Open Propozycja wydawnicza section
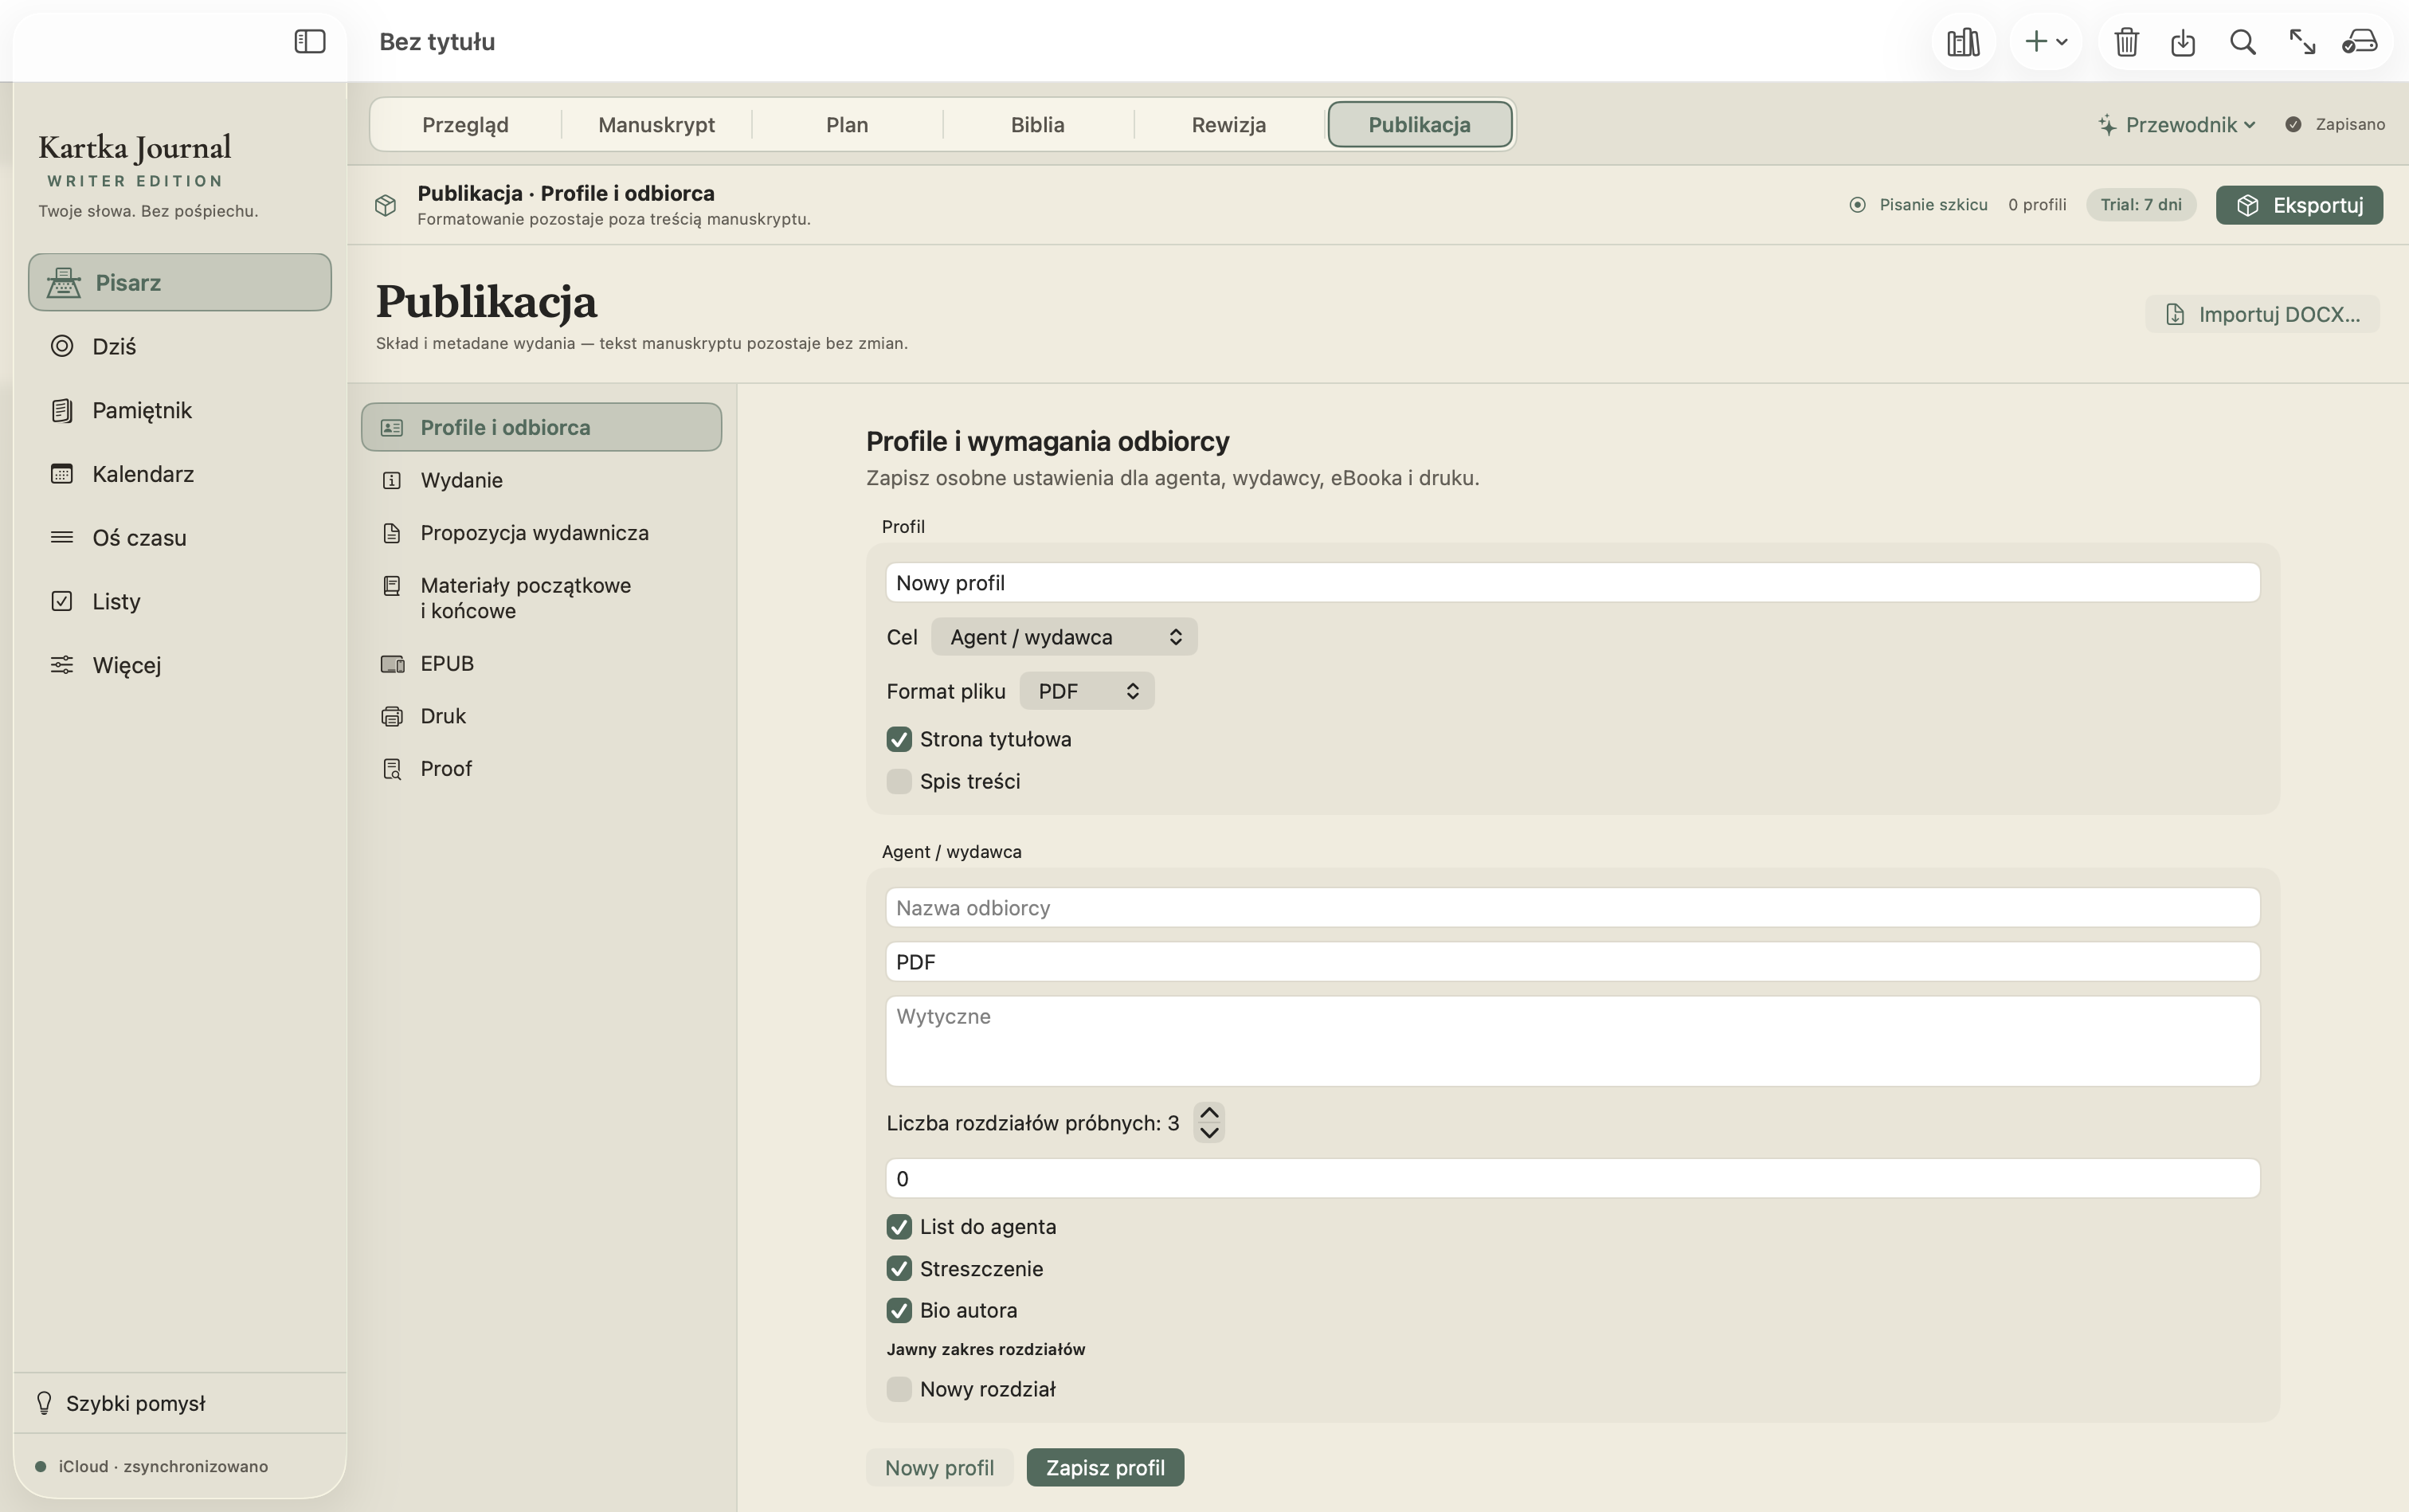The height and width of the screenshot is (1512, 2409). [541, 533]
